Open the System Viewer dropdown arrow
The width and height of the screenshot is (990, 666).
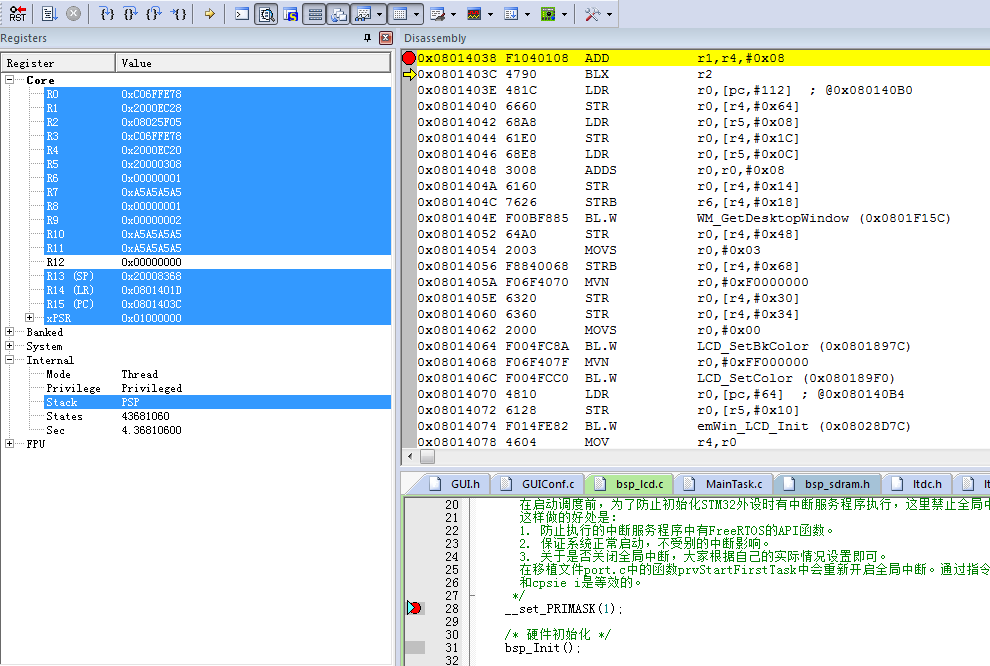click(564, 14)
